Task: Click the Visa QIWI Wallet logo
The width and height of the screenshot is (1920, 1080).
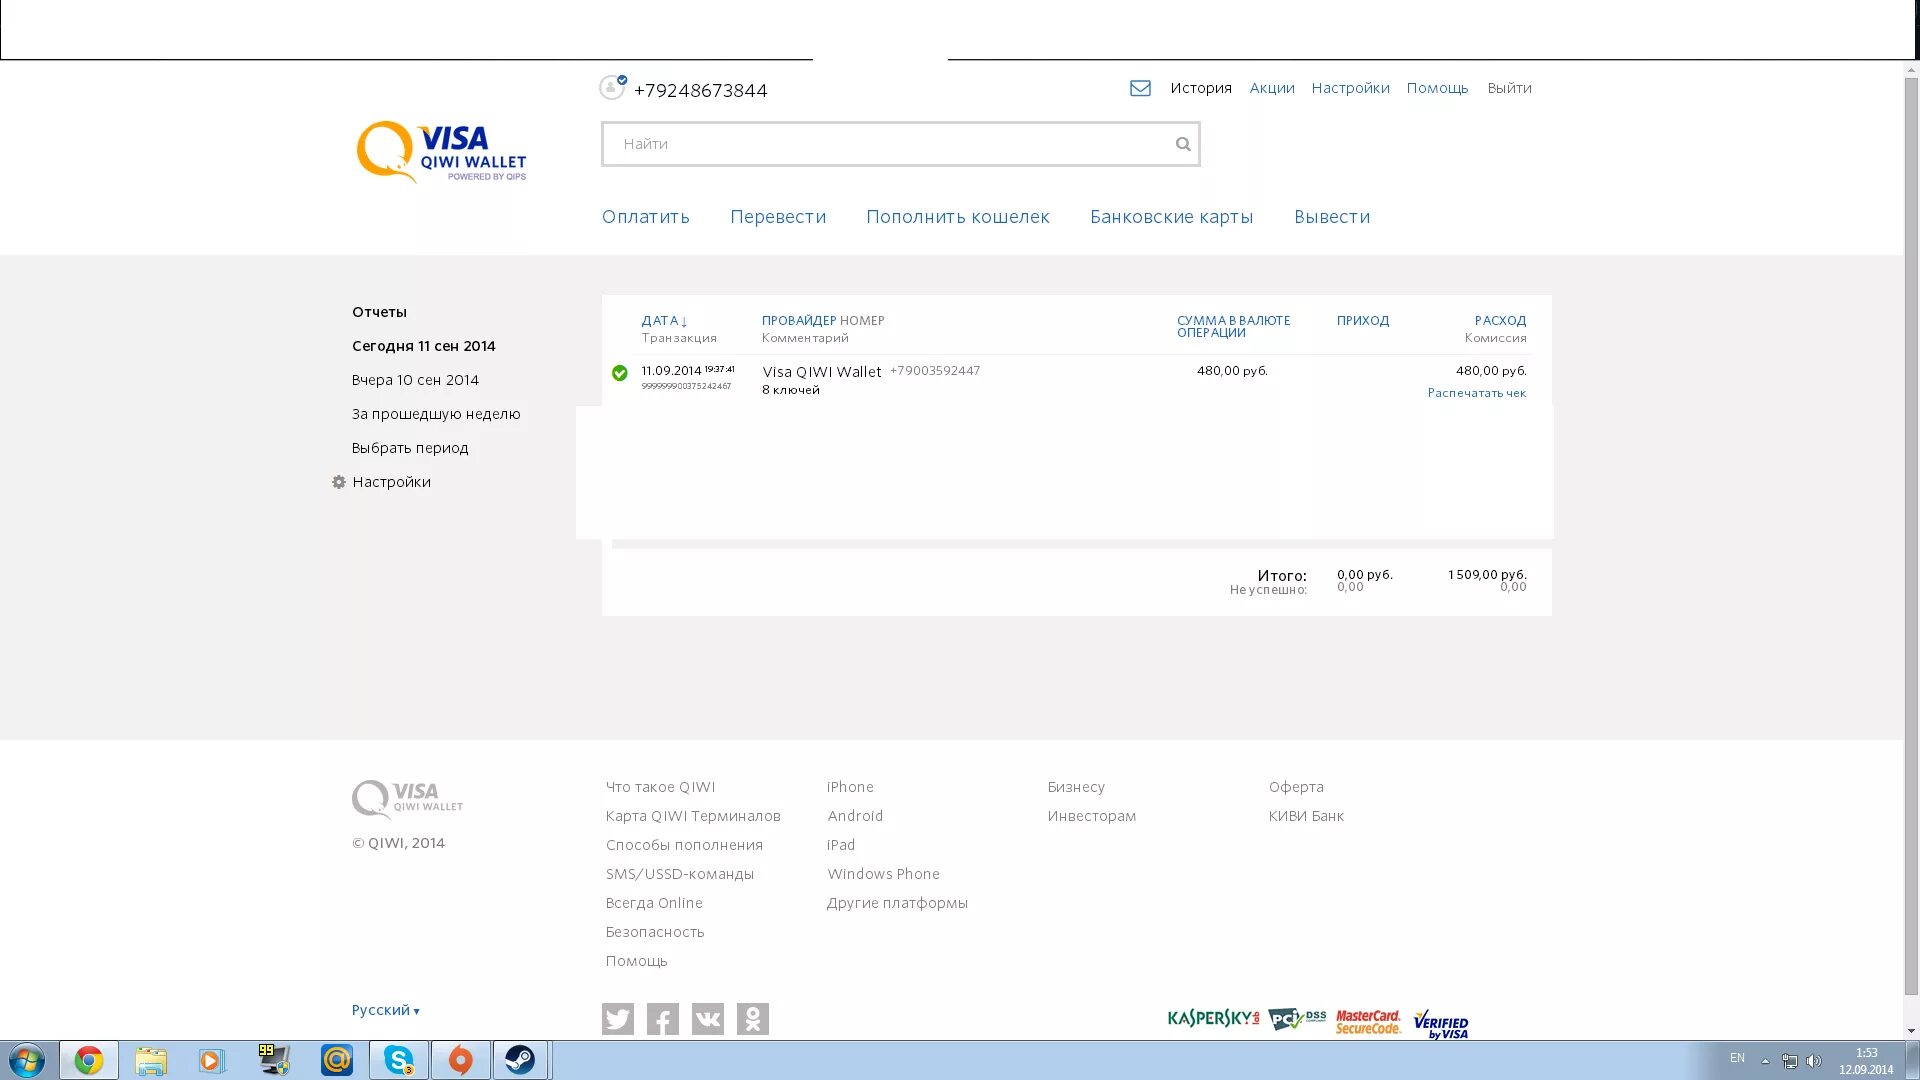Action: [441, 152]
